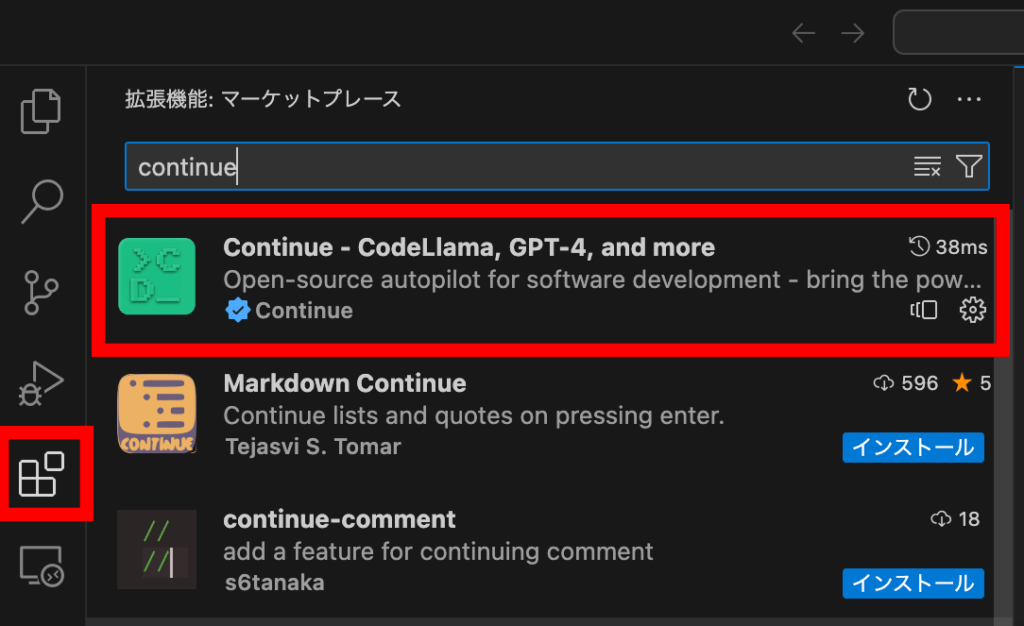1024x626 pixels.
Task: Open the Extensions view icon
Action: tap(42, 474)
